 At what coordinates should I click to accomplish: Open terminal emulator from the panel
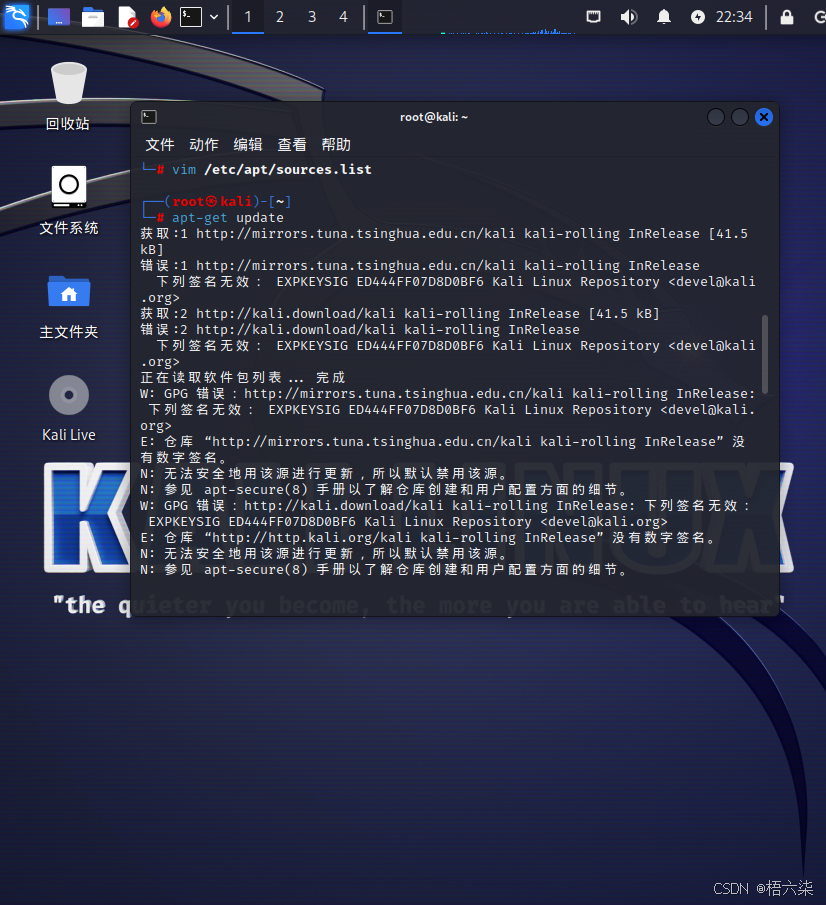coord(190,17)
